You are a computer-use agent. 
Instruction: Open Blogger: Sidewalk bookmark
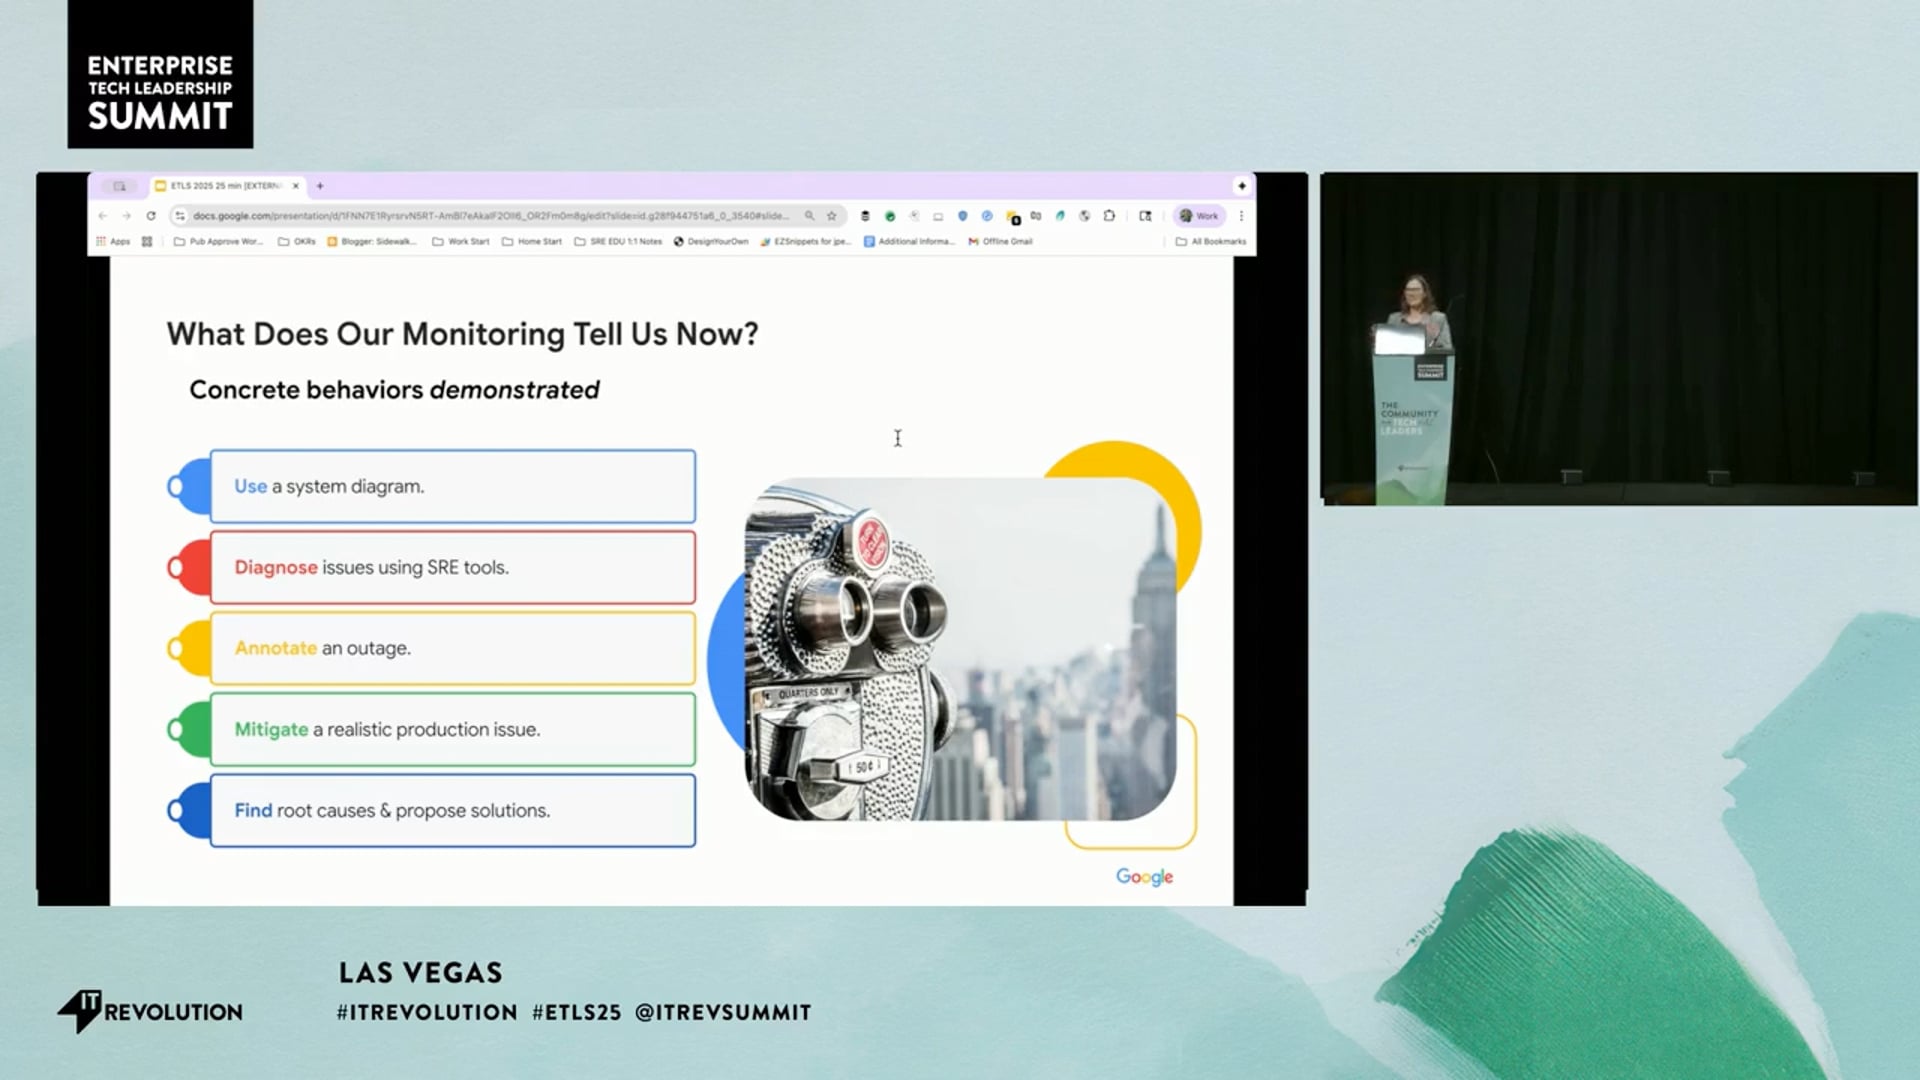pyautogui.click(x=372, y=241)
